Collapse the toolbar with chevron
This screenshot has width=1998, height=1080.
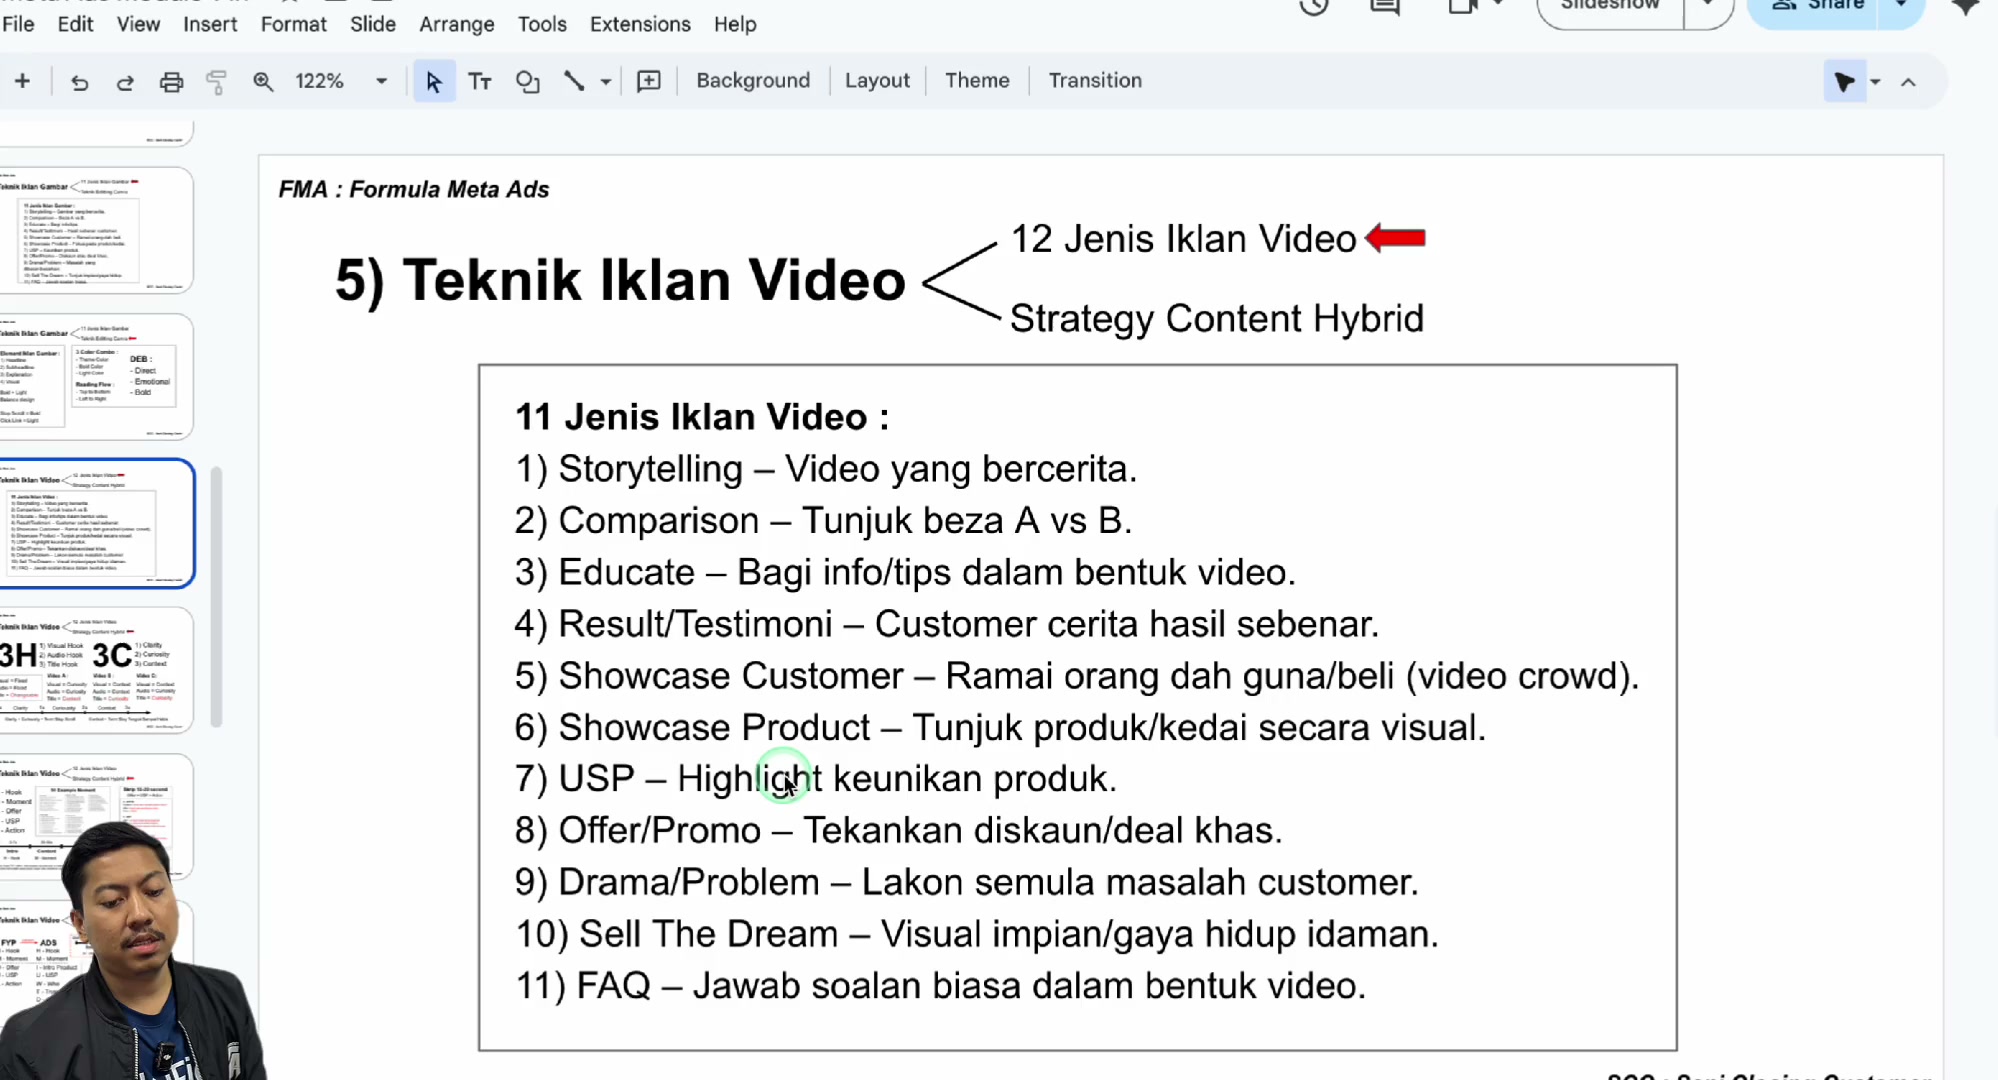[x=1908, y=82]
